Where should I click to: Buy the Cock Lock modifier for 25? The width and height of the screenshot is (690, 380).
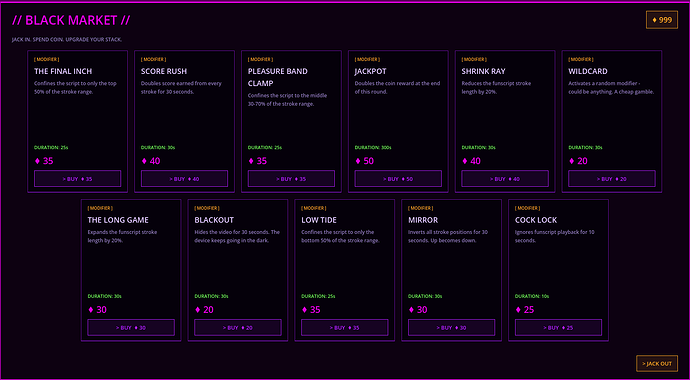coord(558,327)
